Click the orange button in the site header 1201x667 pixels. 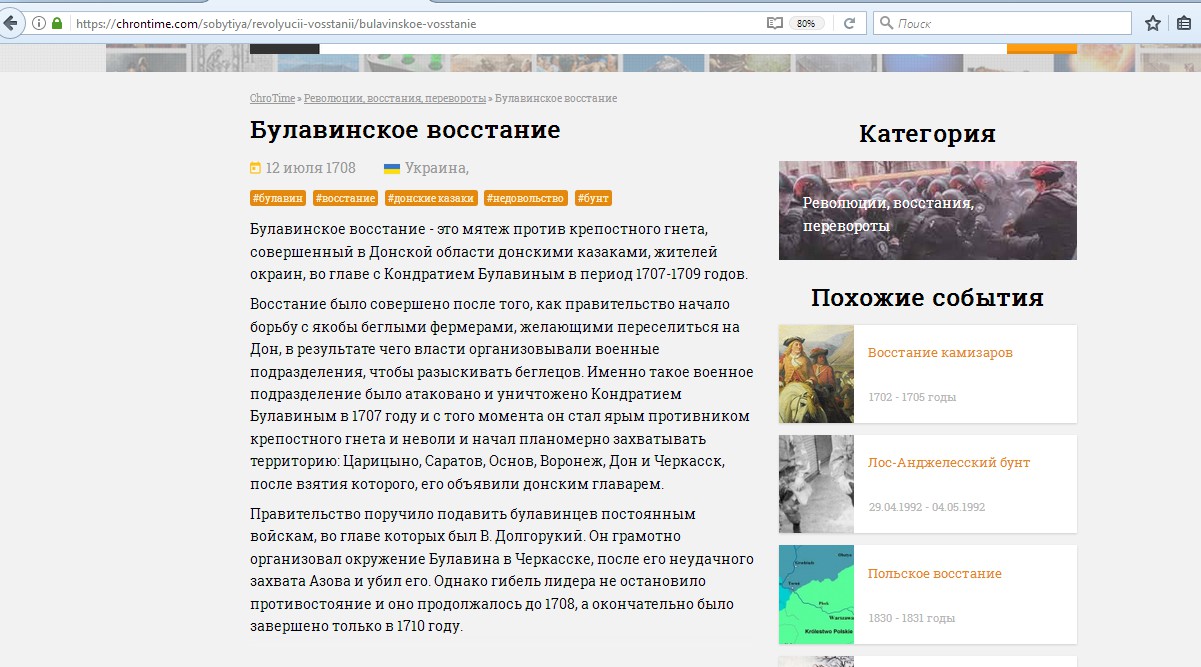pyautogui.click(x=1042, y=48)
